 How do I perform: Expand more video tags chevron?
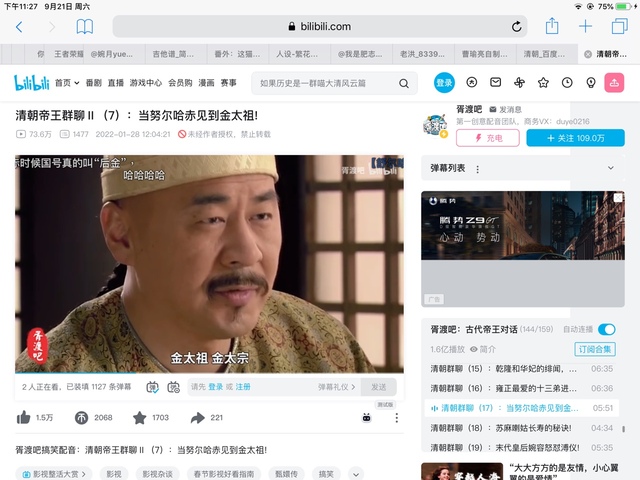point(356,473)
